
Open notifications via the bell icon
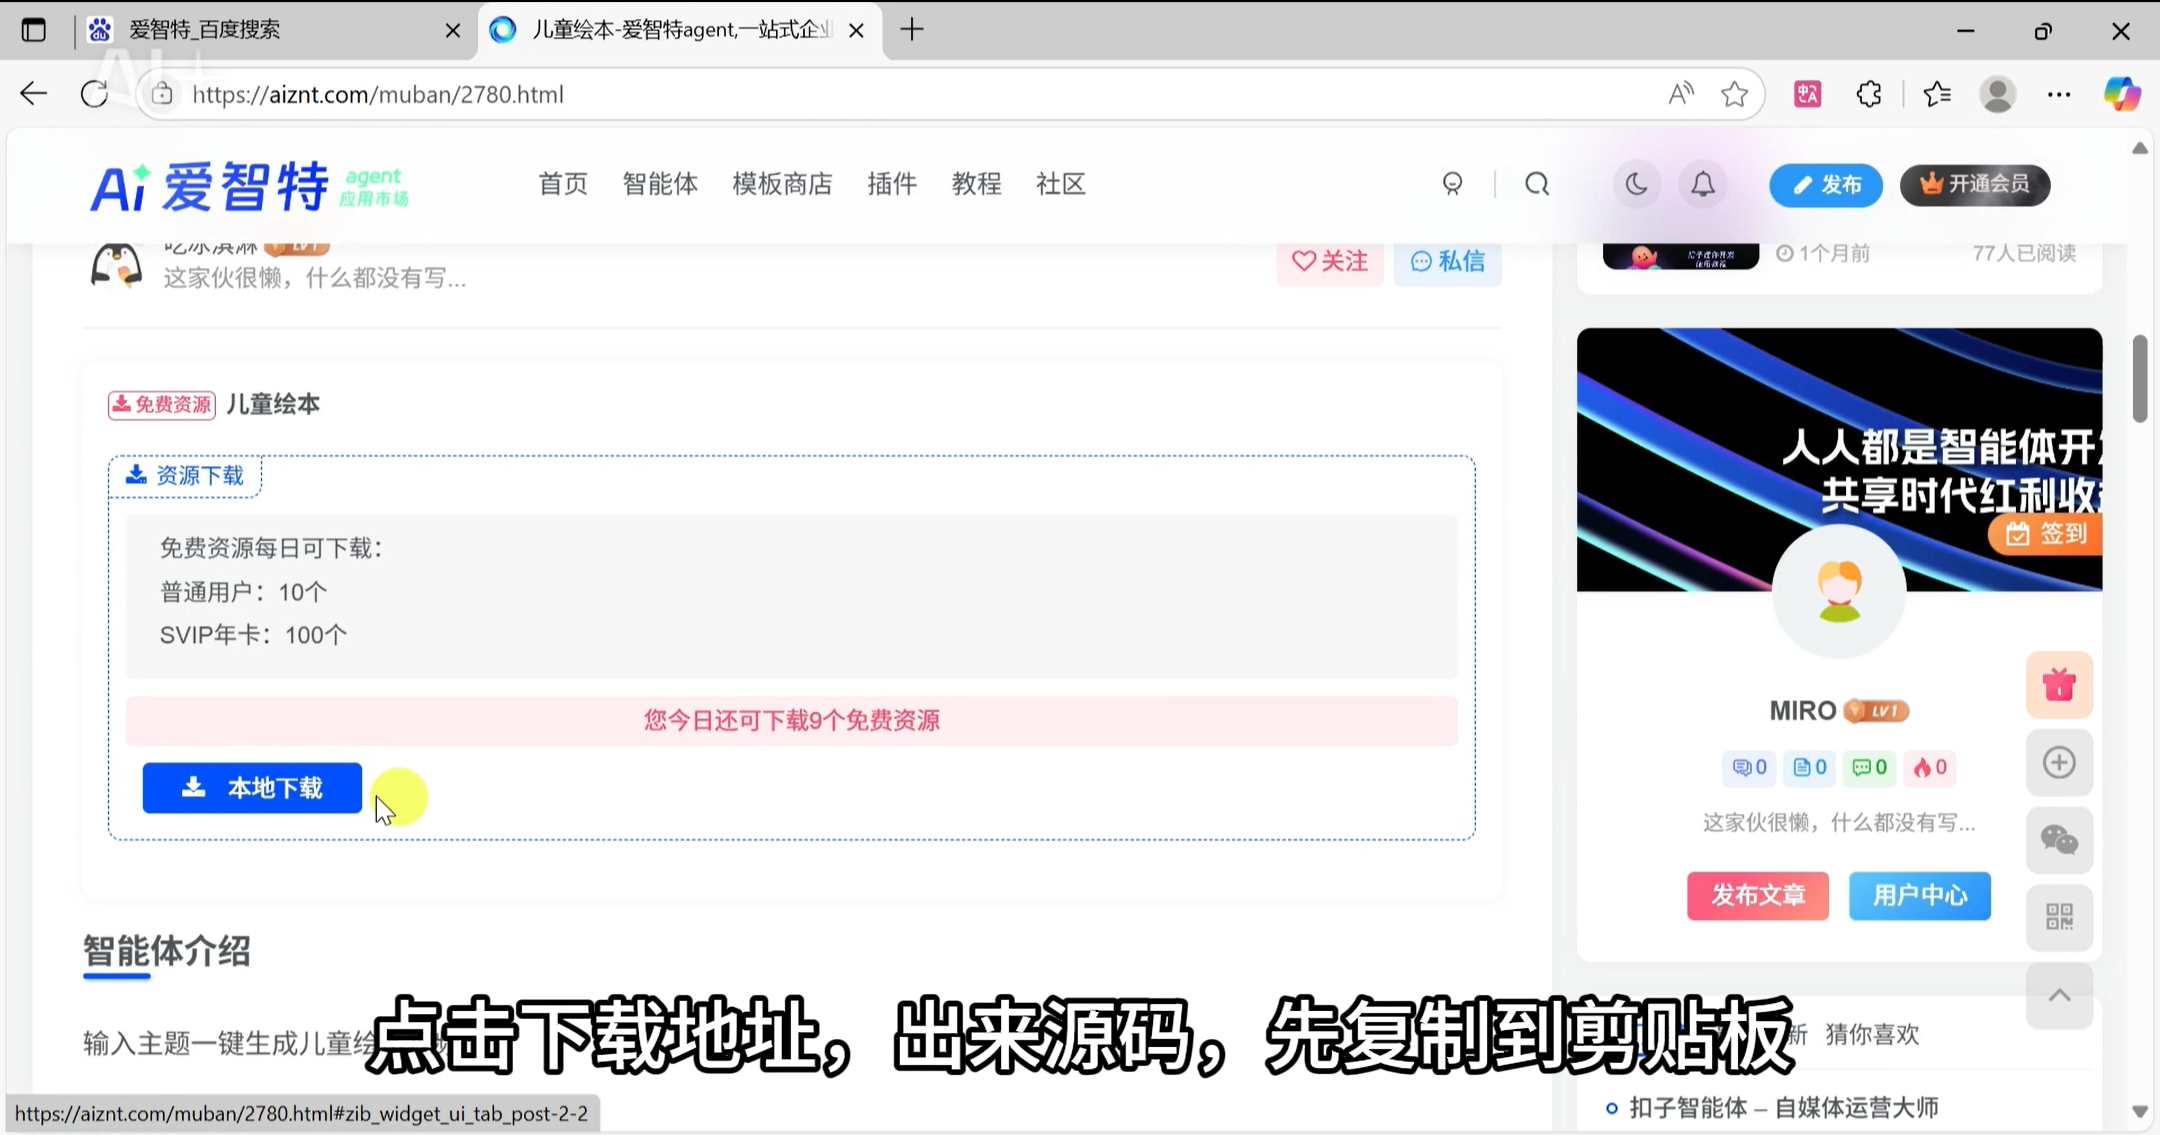click(x=1701, y=184)
